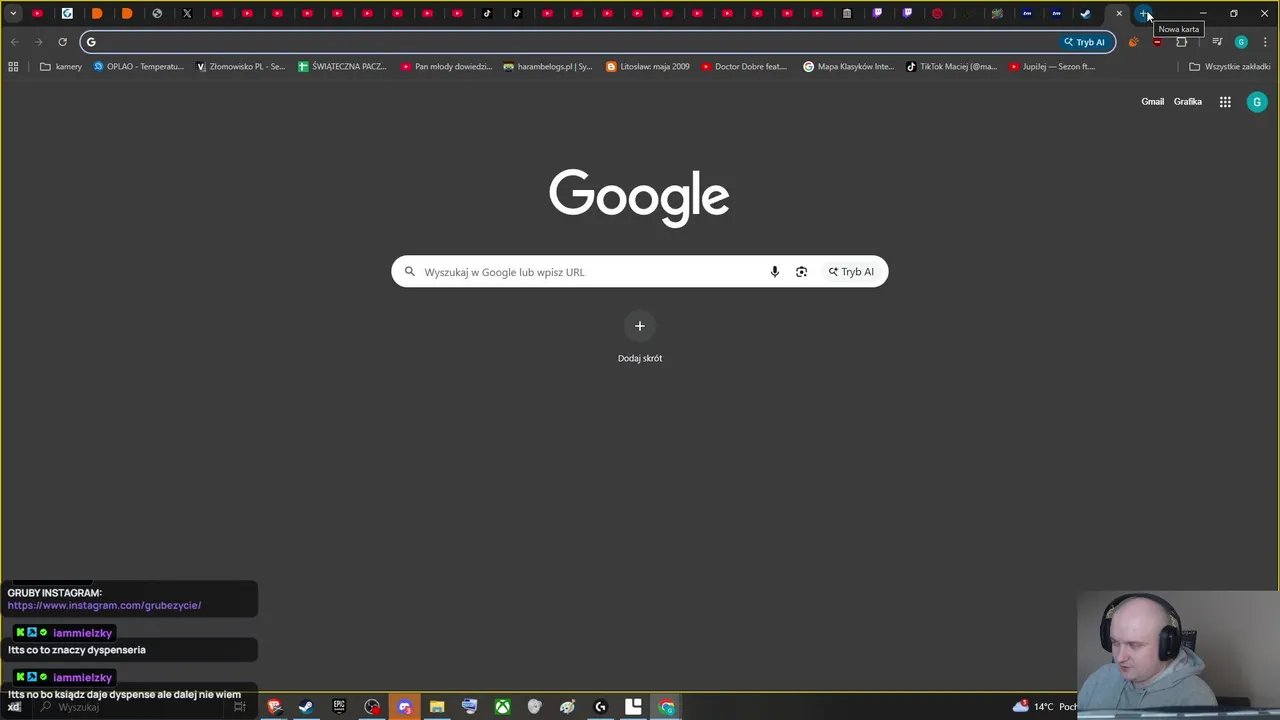Screen dimensions: 1280x720
Task: Open Logitech G HUB from taskbar
Action: tap(600, 707)
